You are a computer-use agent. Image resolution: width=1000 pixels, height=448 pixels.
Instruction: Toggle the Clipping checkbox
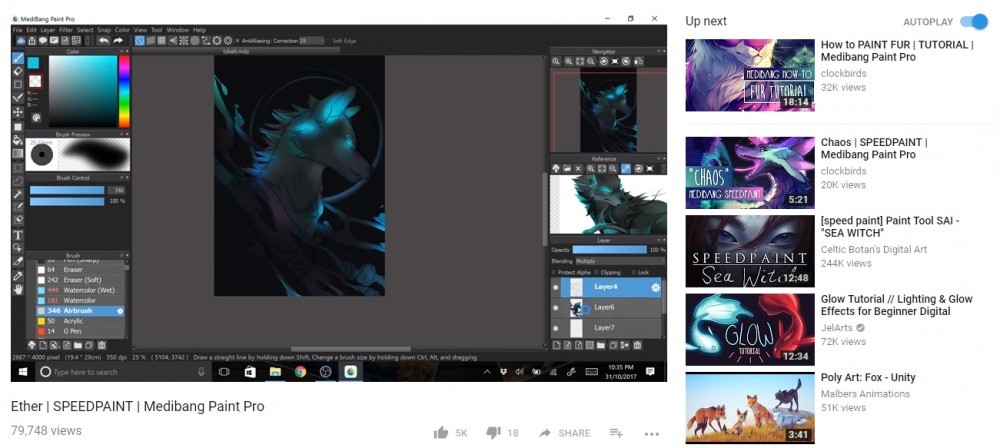click(597, 272)
